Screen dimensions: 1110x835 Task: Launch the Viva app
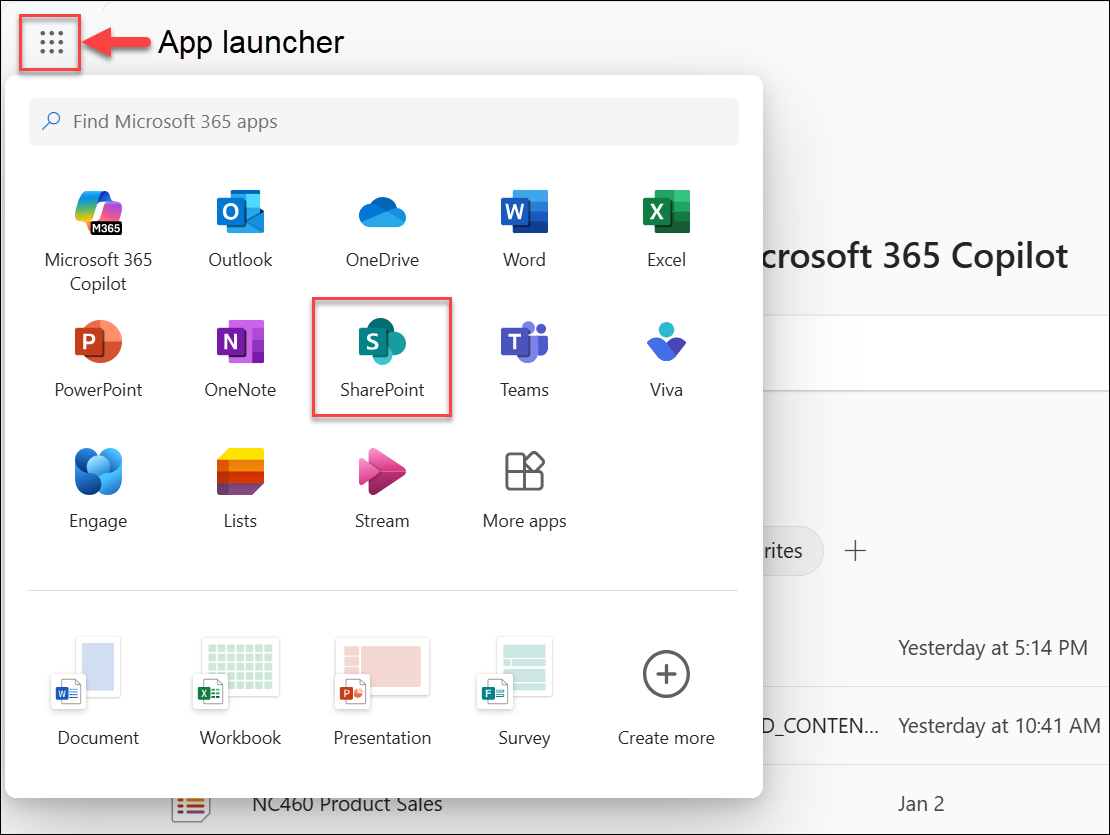666,358
